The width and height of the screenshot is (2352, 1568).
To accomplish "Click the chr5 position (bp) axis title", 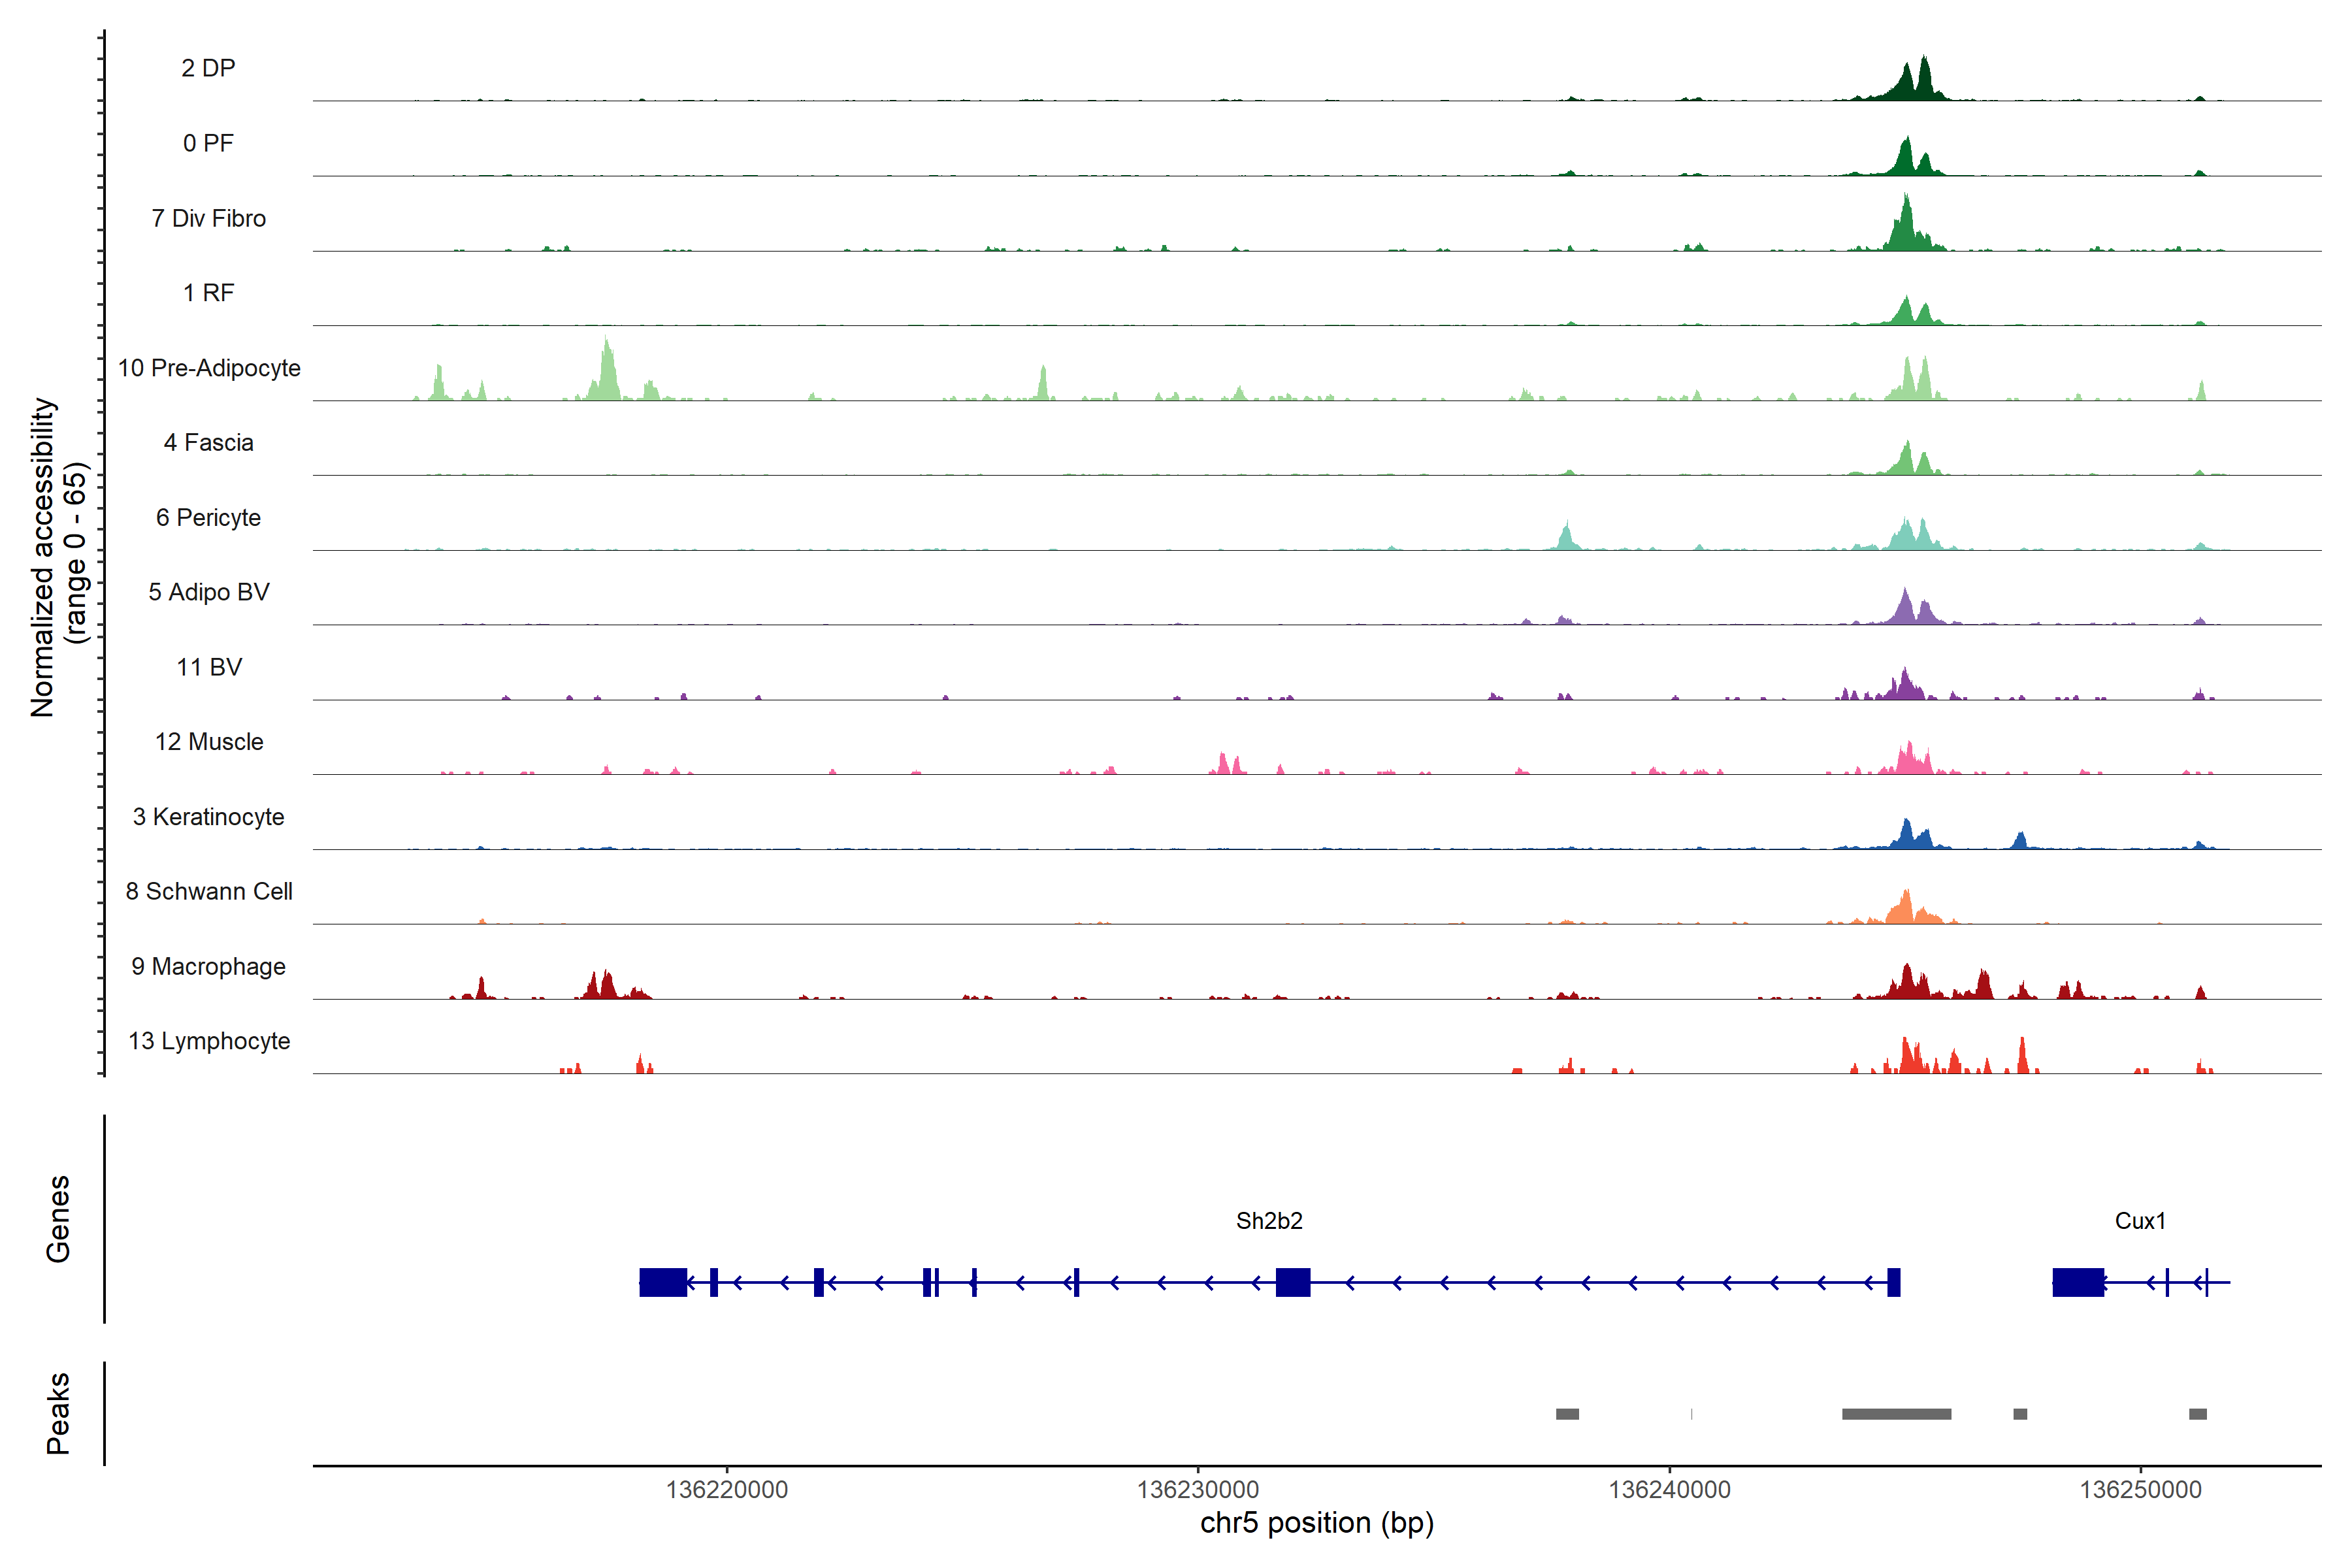I will [x=1316, y=1522].
